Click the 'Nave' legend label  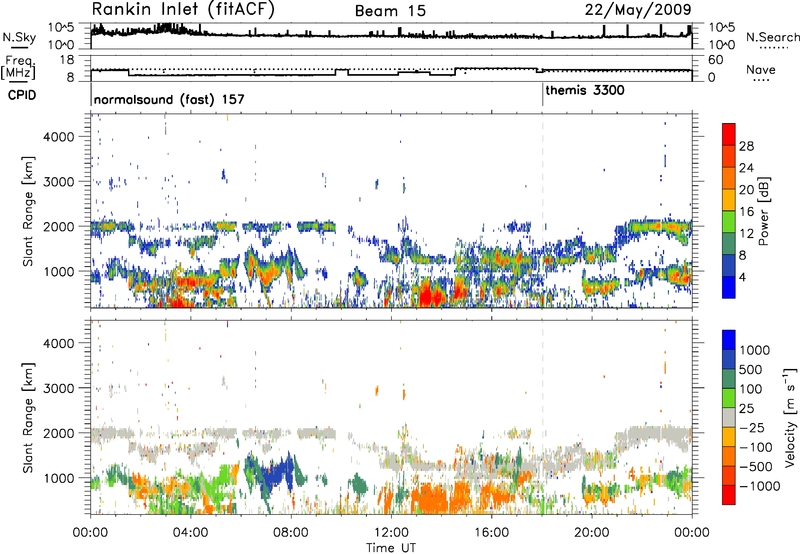click(x=761, y=69)
